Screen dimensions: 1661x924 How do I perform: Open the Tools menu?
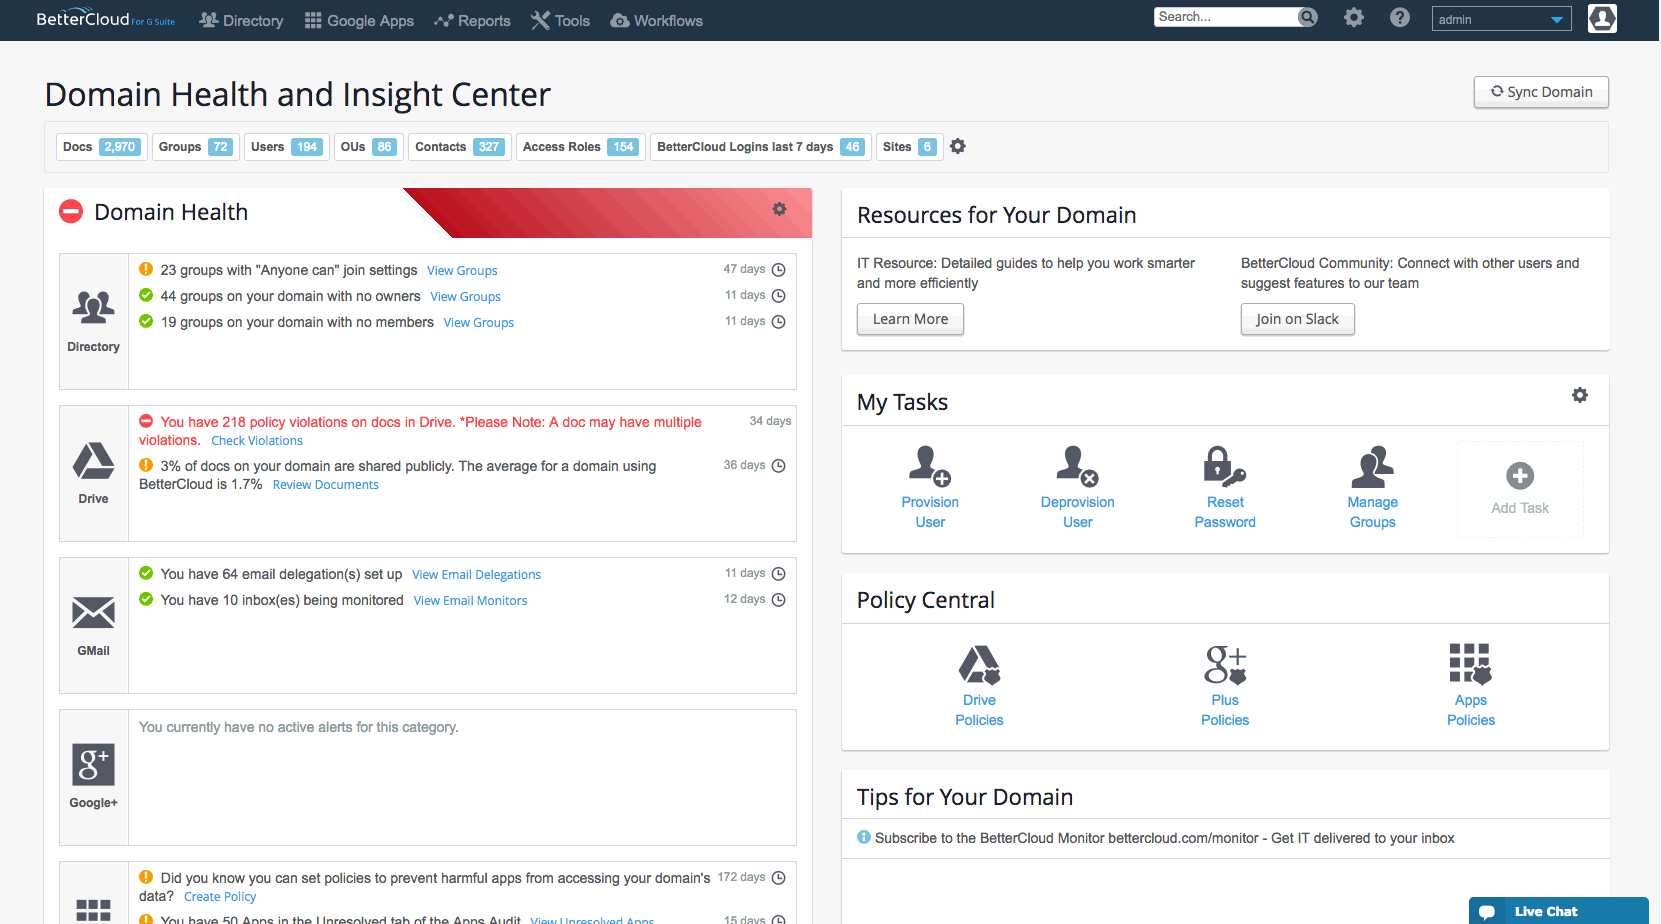point(560,20)
